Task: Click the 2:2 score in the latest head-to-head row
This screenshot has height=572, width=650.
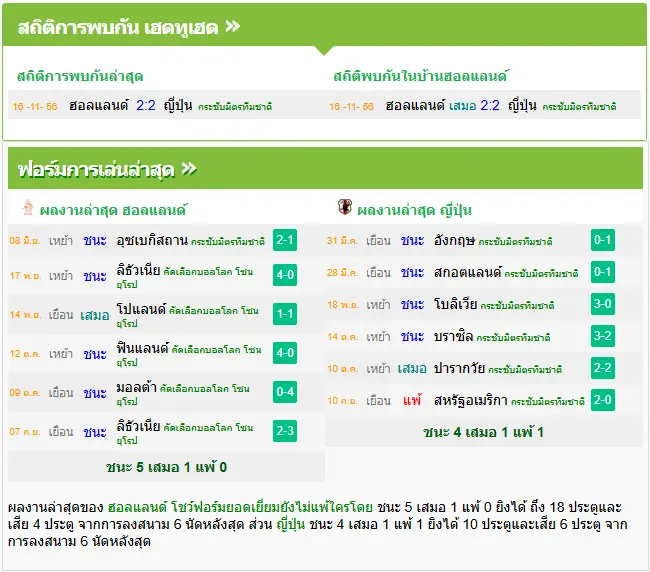Action: tap(146, 105)
